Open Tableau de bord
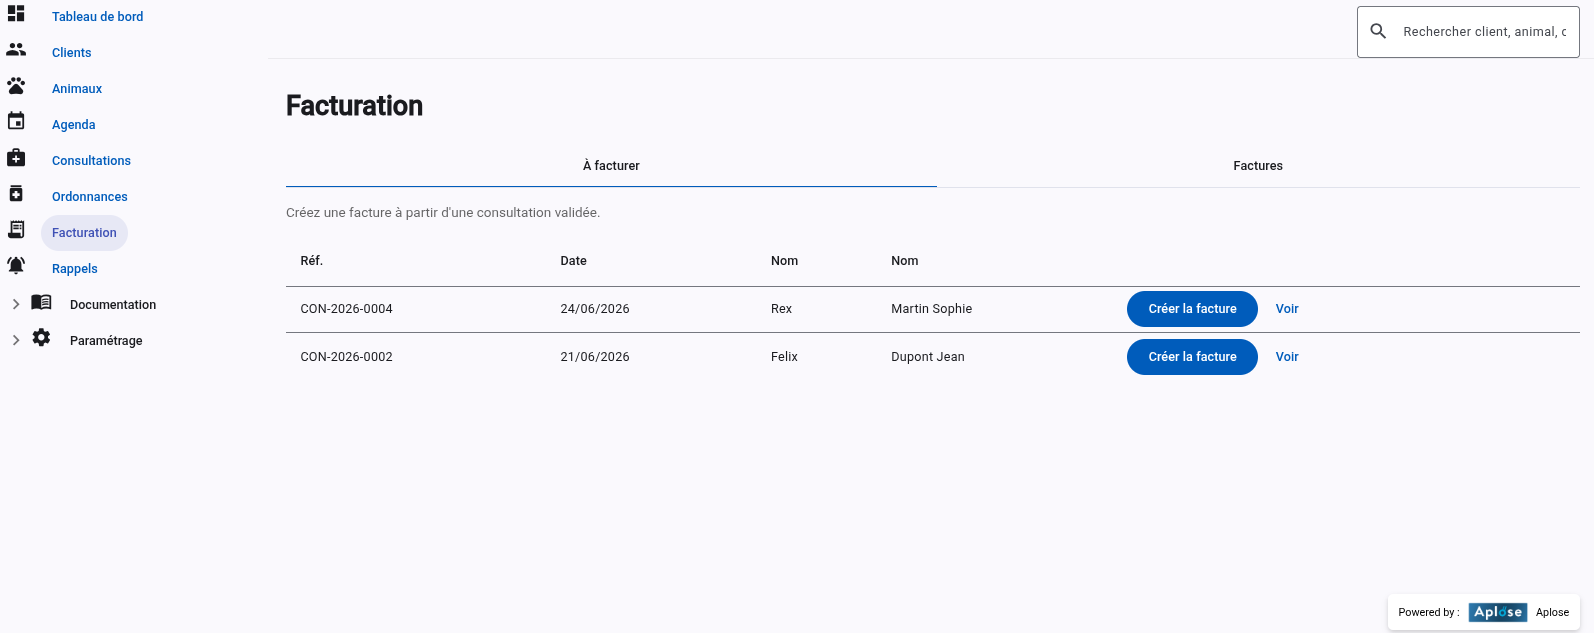Viewport: 1594px width, 633px height. point(97,17)
